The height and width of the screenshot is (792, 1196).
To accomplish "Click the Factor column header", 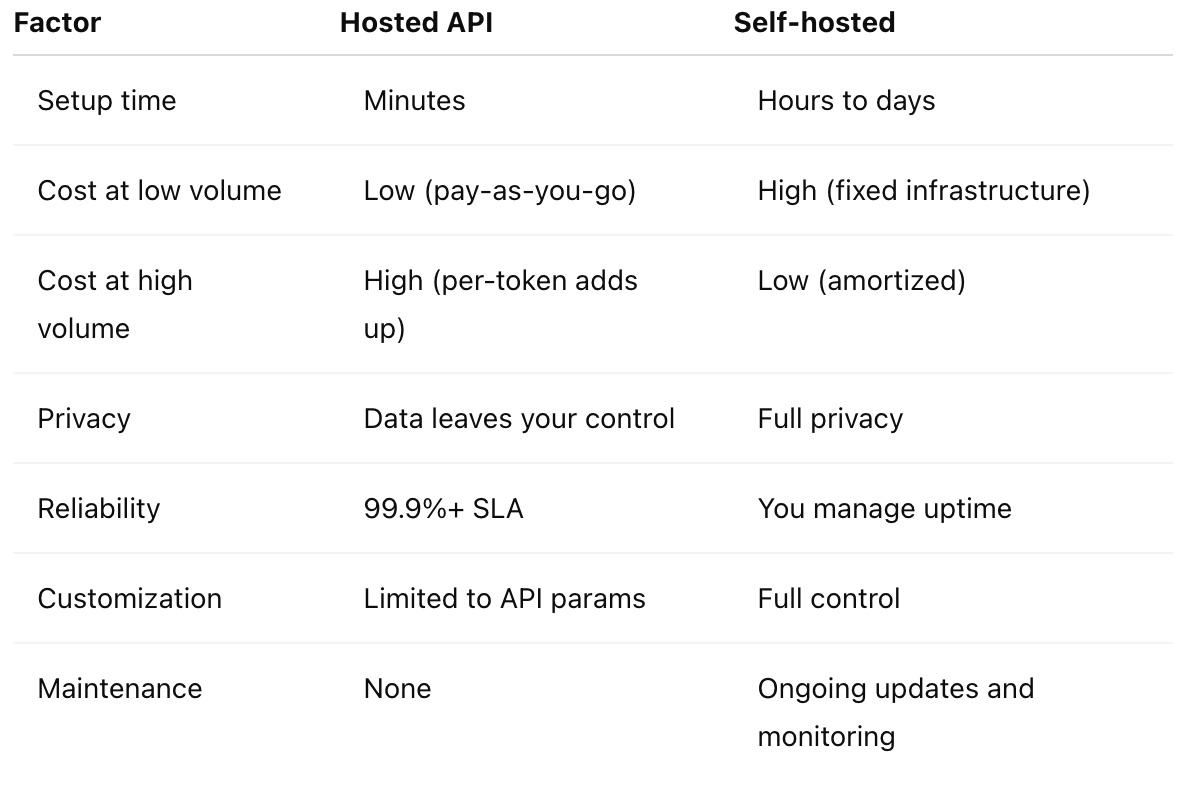I will click(57, 23).
